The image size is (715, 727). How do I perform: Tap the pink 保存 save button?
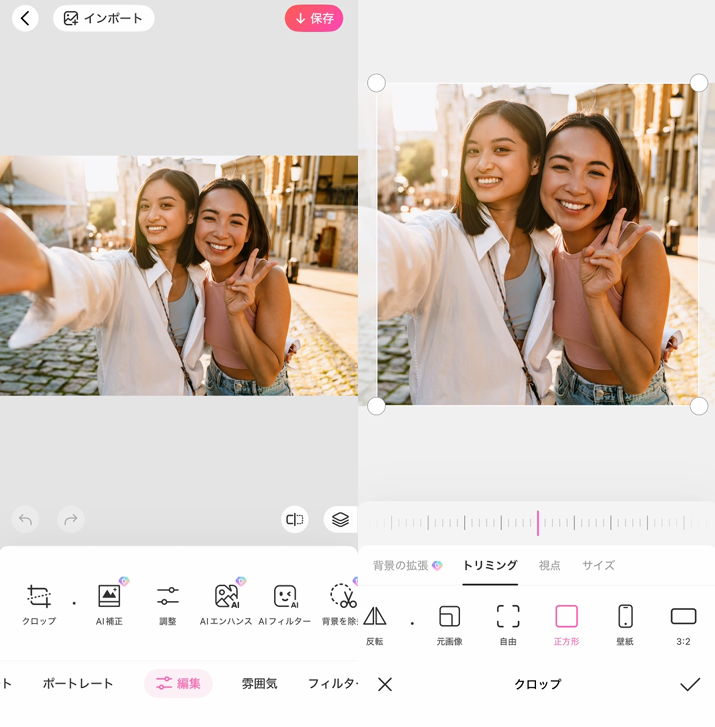pos(314,19)
